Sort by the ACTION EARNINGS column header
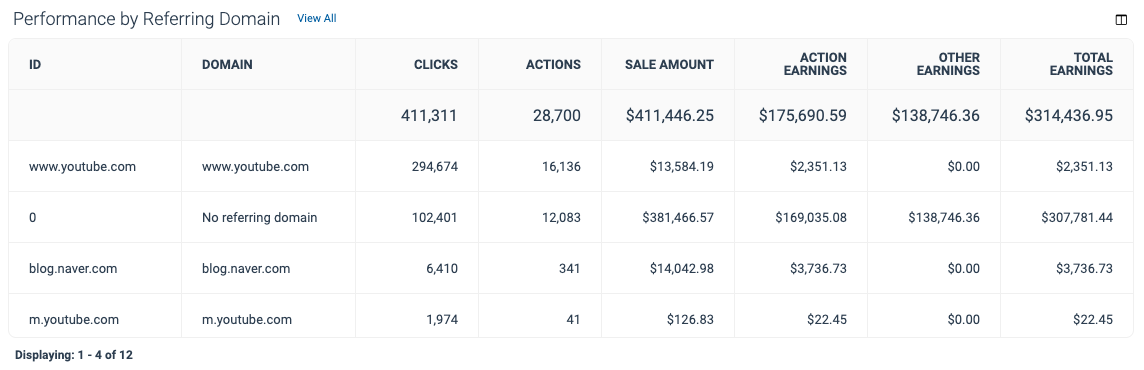Viewport: 1144px width, 370px height. pyautogui.click(x=815, y=64)
